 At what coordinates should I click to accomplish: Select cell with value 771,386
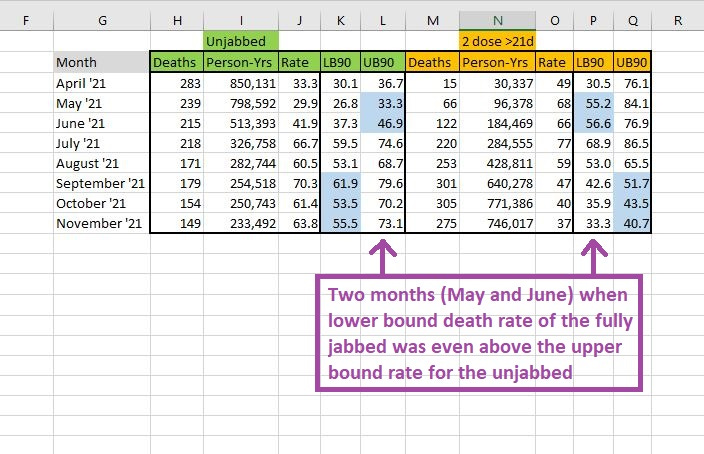[x=497, y=203]
